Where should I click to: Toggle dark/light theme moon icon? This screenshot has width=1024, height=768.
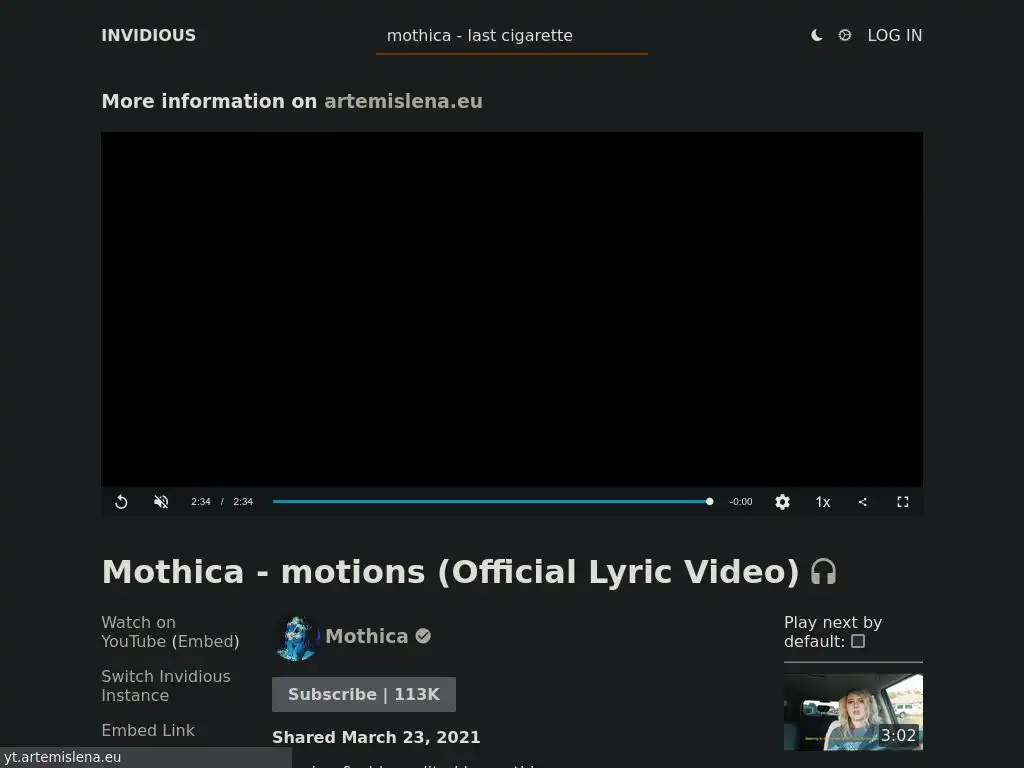816,35
